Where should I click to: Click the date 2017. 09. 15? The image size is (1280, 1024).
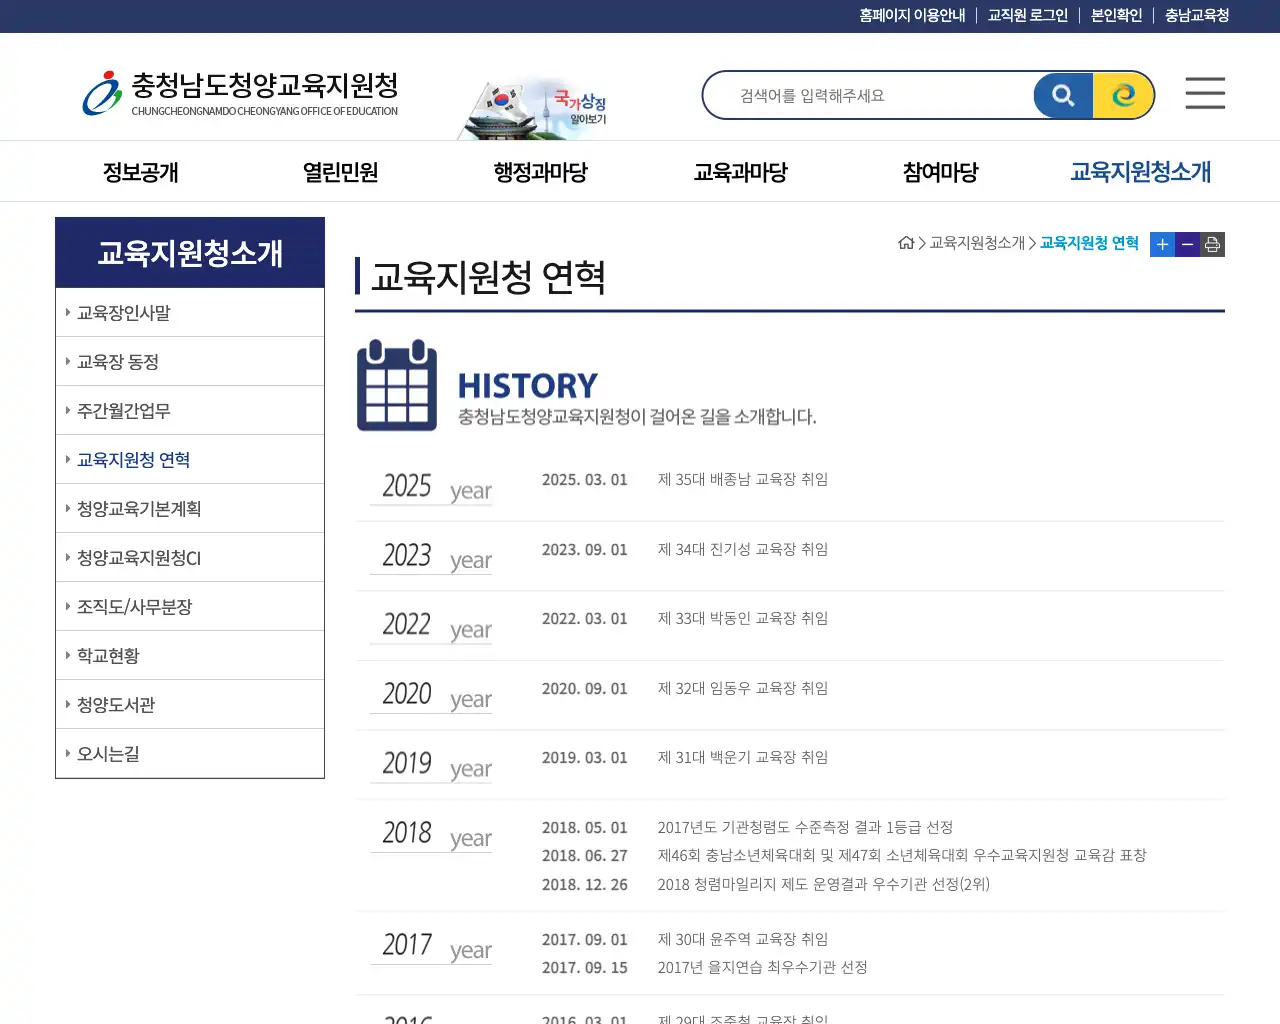click(x=585, y=968)
